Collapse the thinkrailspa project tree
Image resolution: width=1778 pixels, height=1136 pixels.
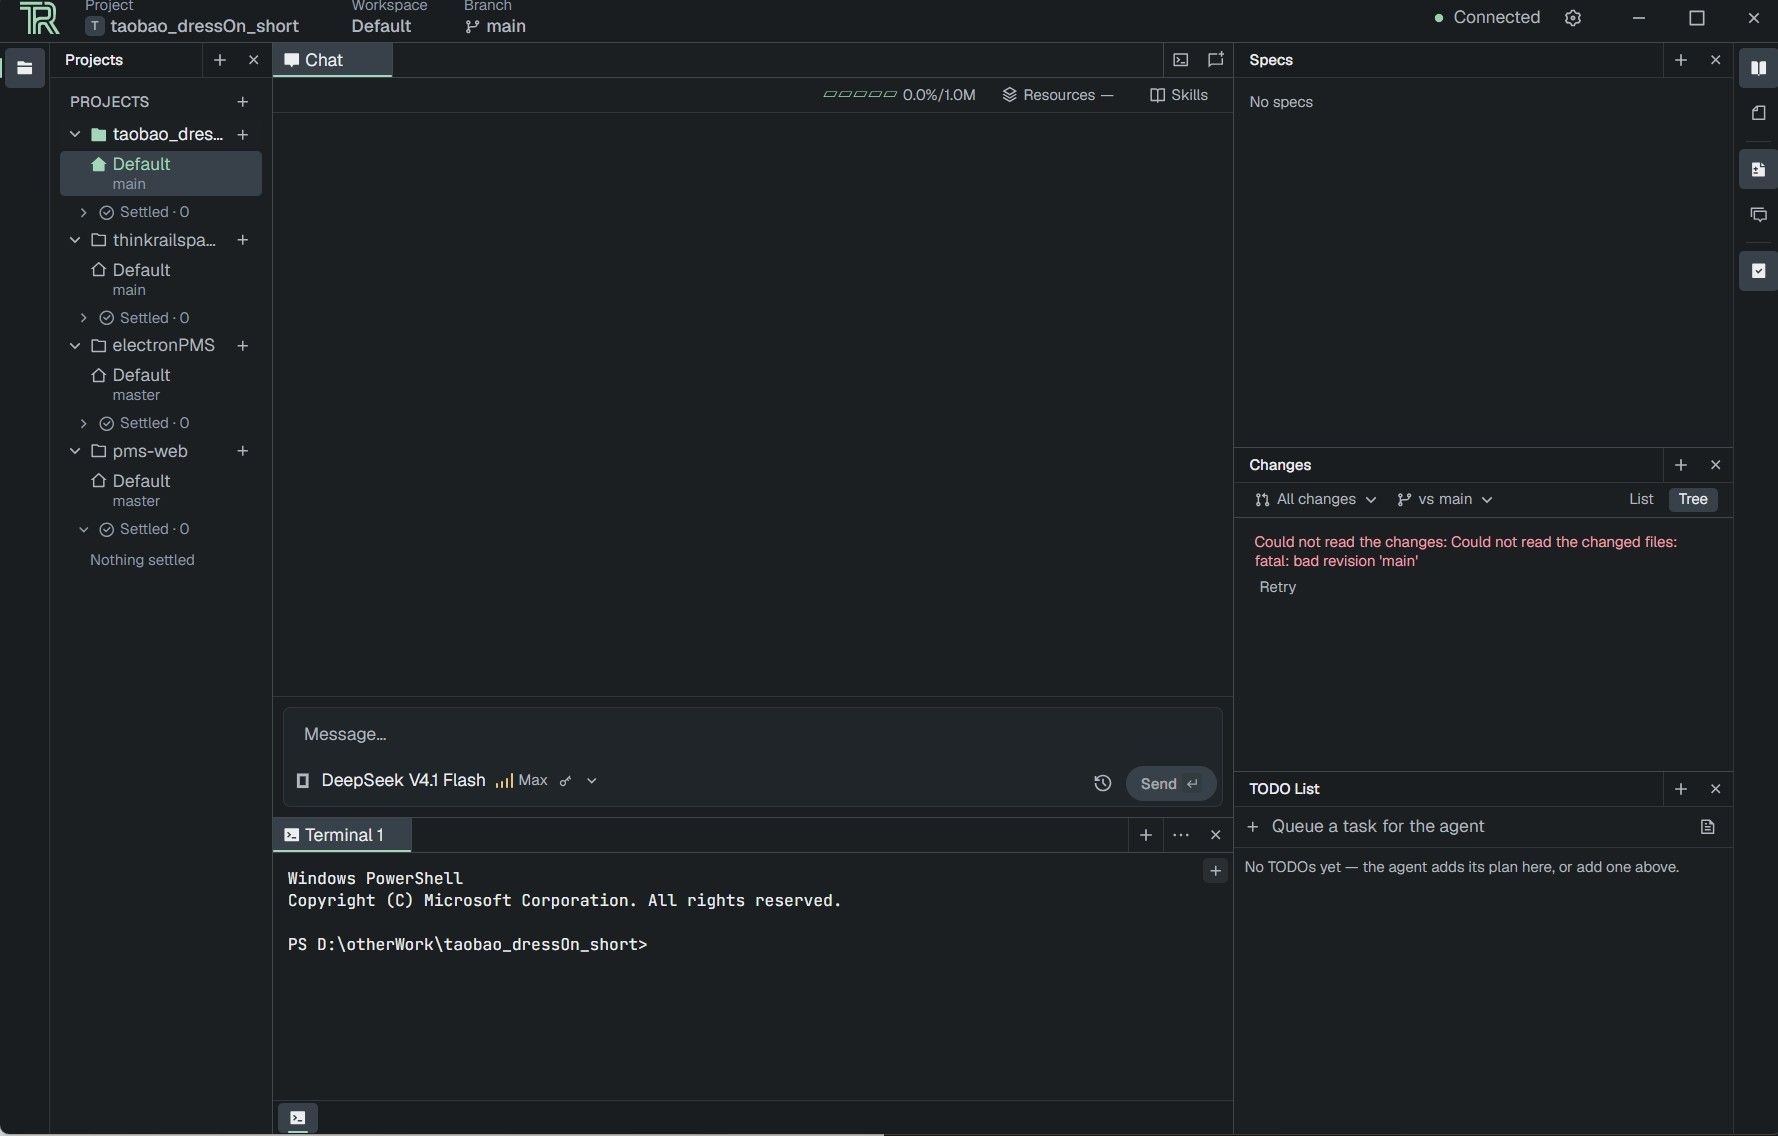[x=75, y=240]
